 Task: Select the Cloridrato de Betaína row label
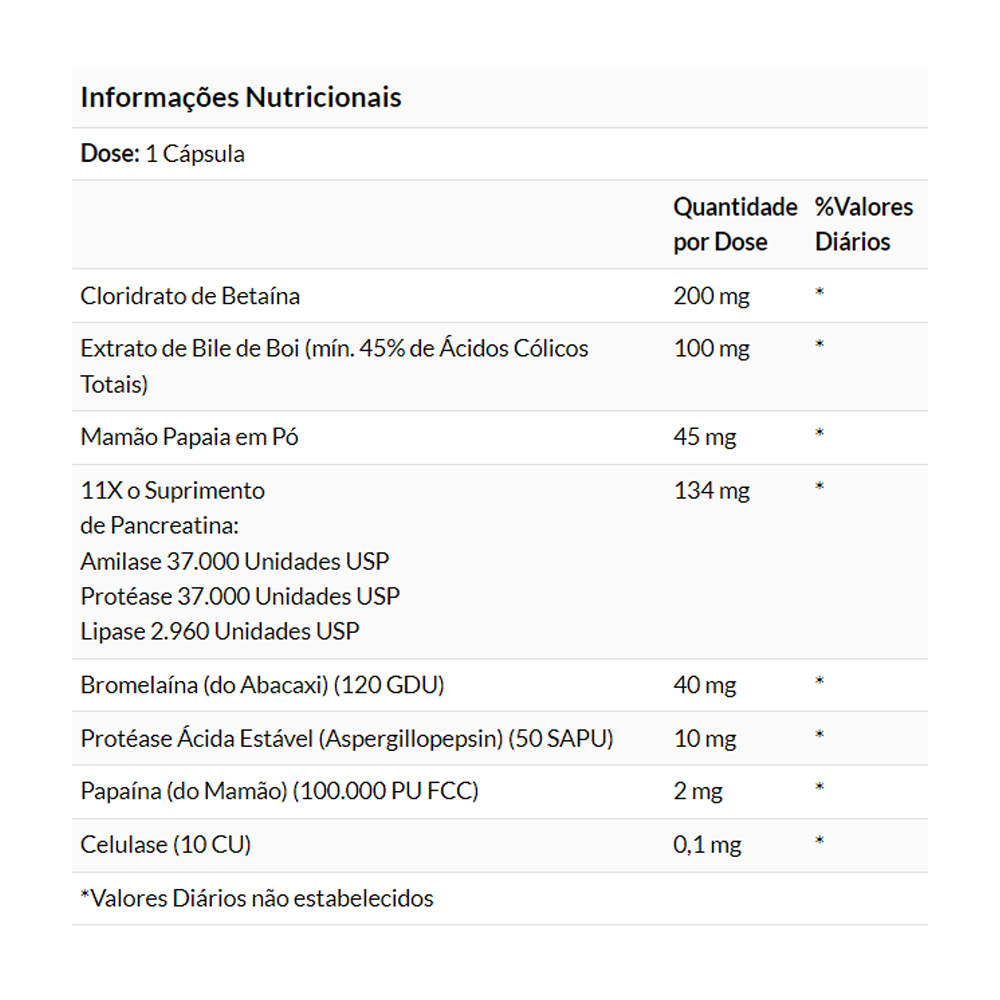tap(190, 297)
